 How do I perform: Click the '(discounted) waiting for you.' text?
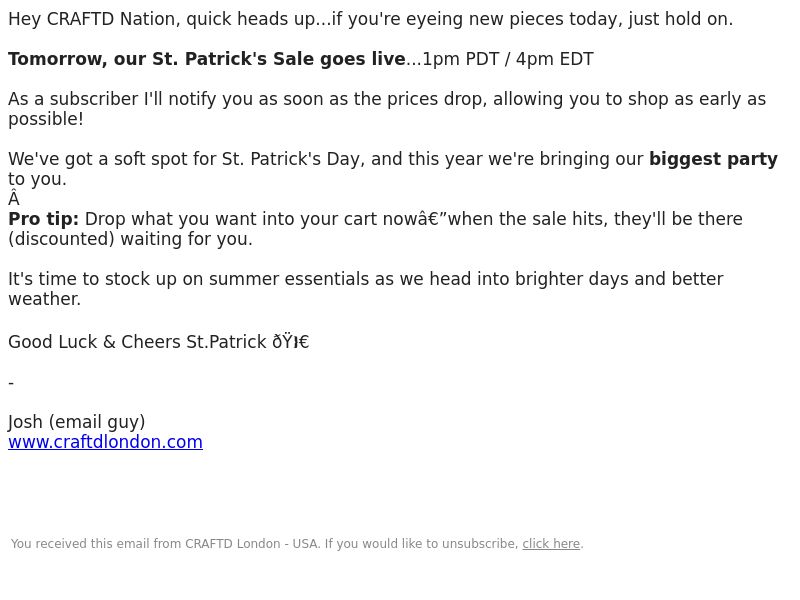point(130,239)
